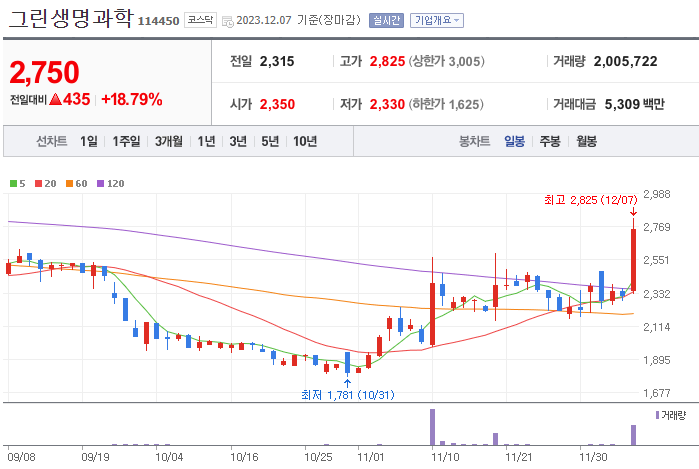Viewport: 699px width, 469px height.
Task: Click the change rate +18.79%
Action: (x=132, y=99)
